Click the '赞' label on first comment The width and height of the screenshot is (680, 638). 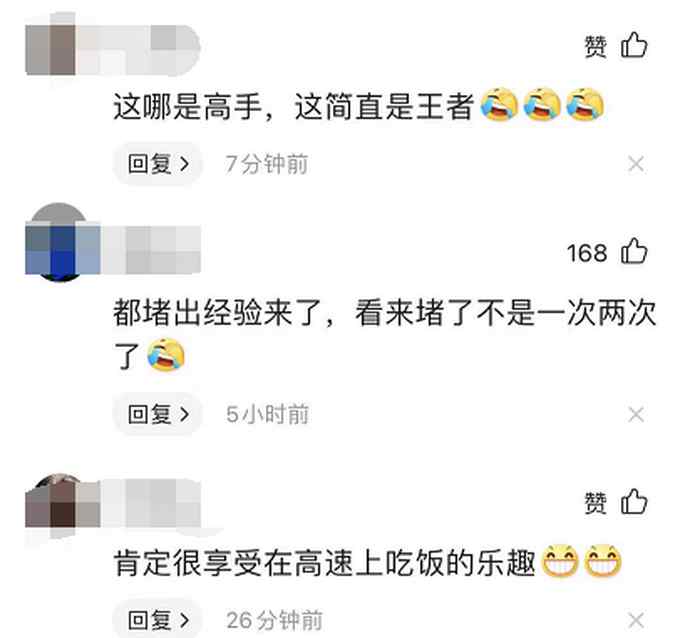coord(595,46)
